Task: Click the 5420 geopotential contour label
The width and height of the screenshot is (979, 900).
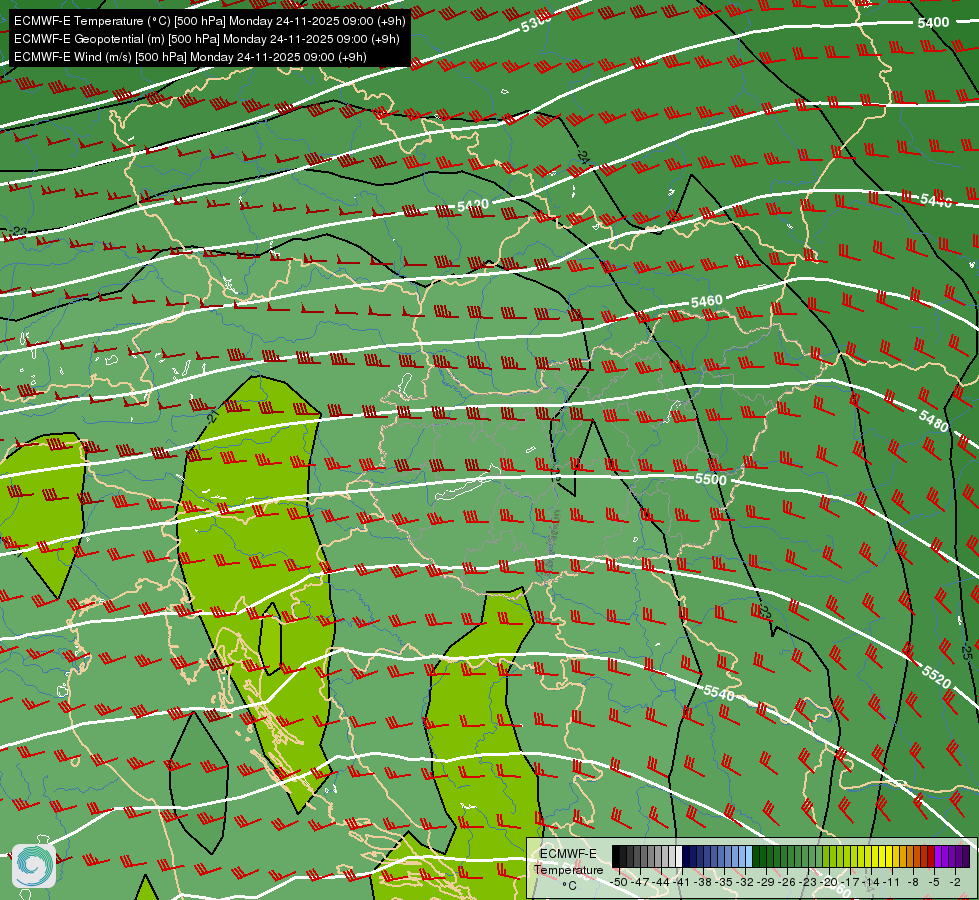Action: click(473, 205)
